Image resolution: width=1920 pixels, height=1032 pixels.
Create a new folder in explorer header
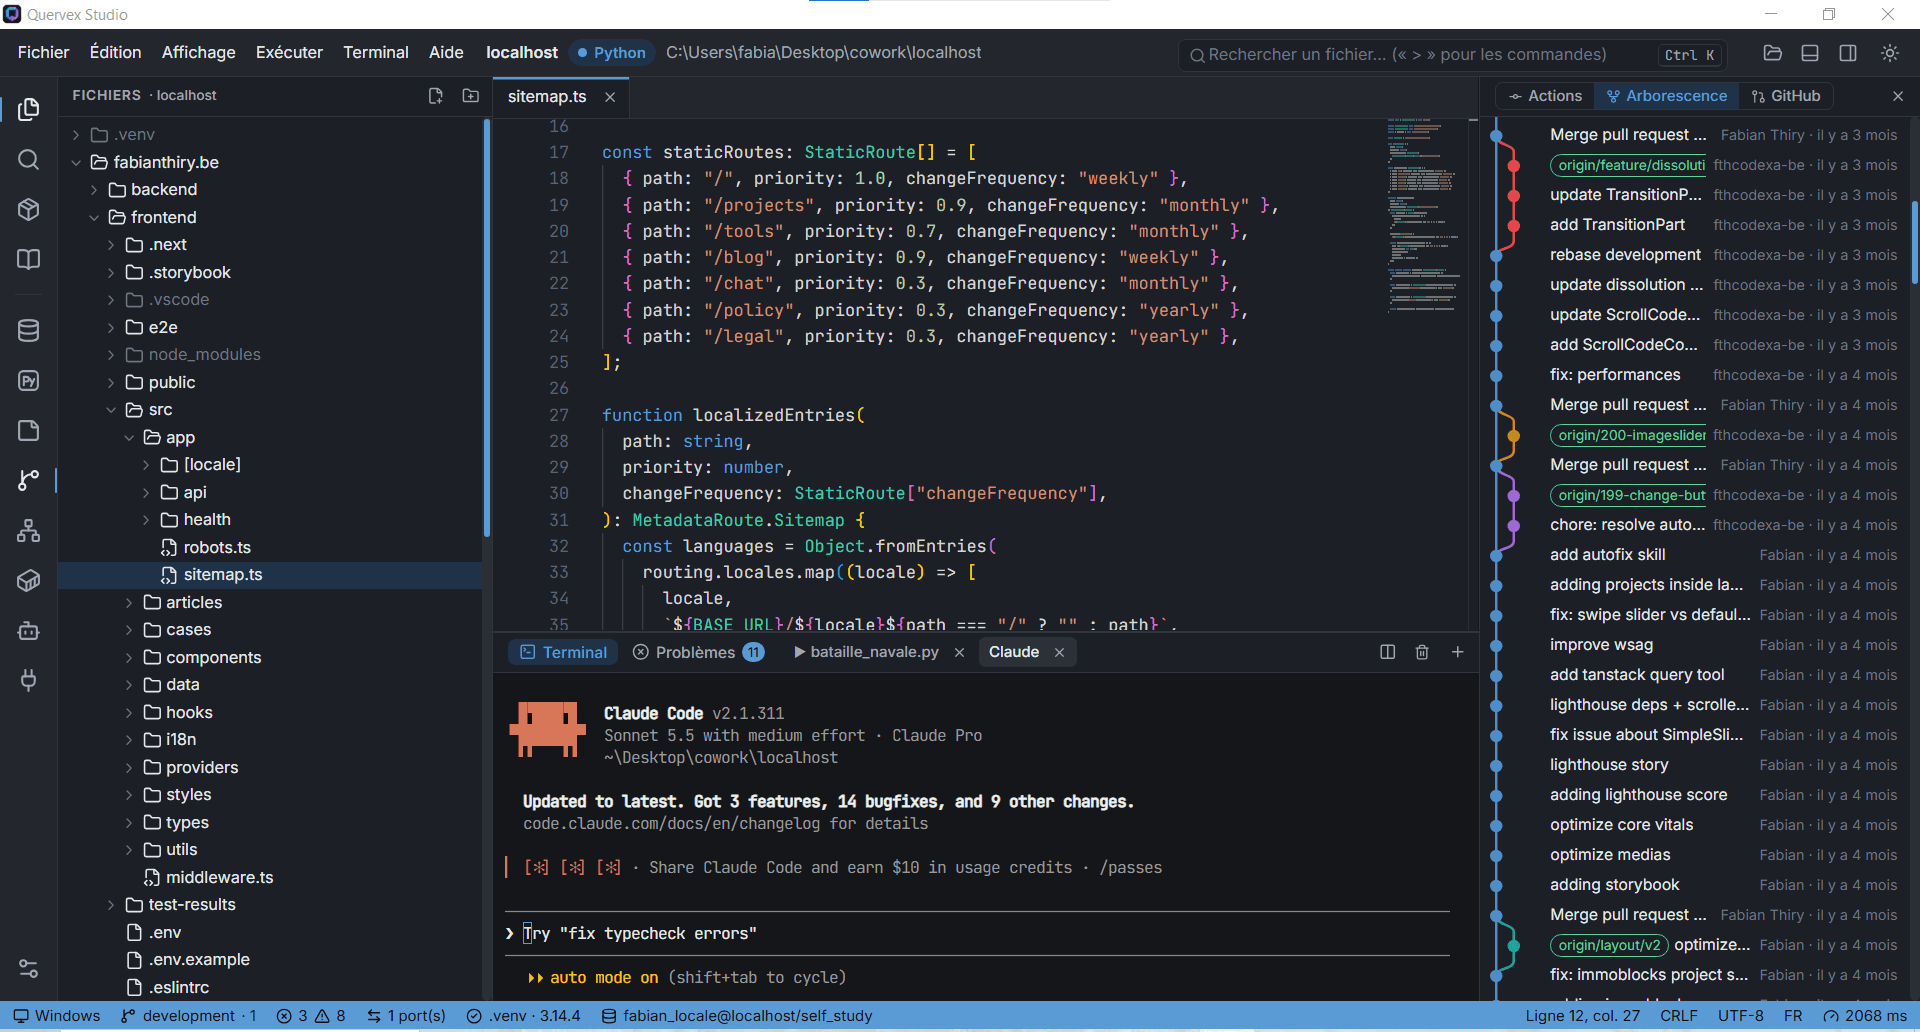(x=471, y=96)
